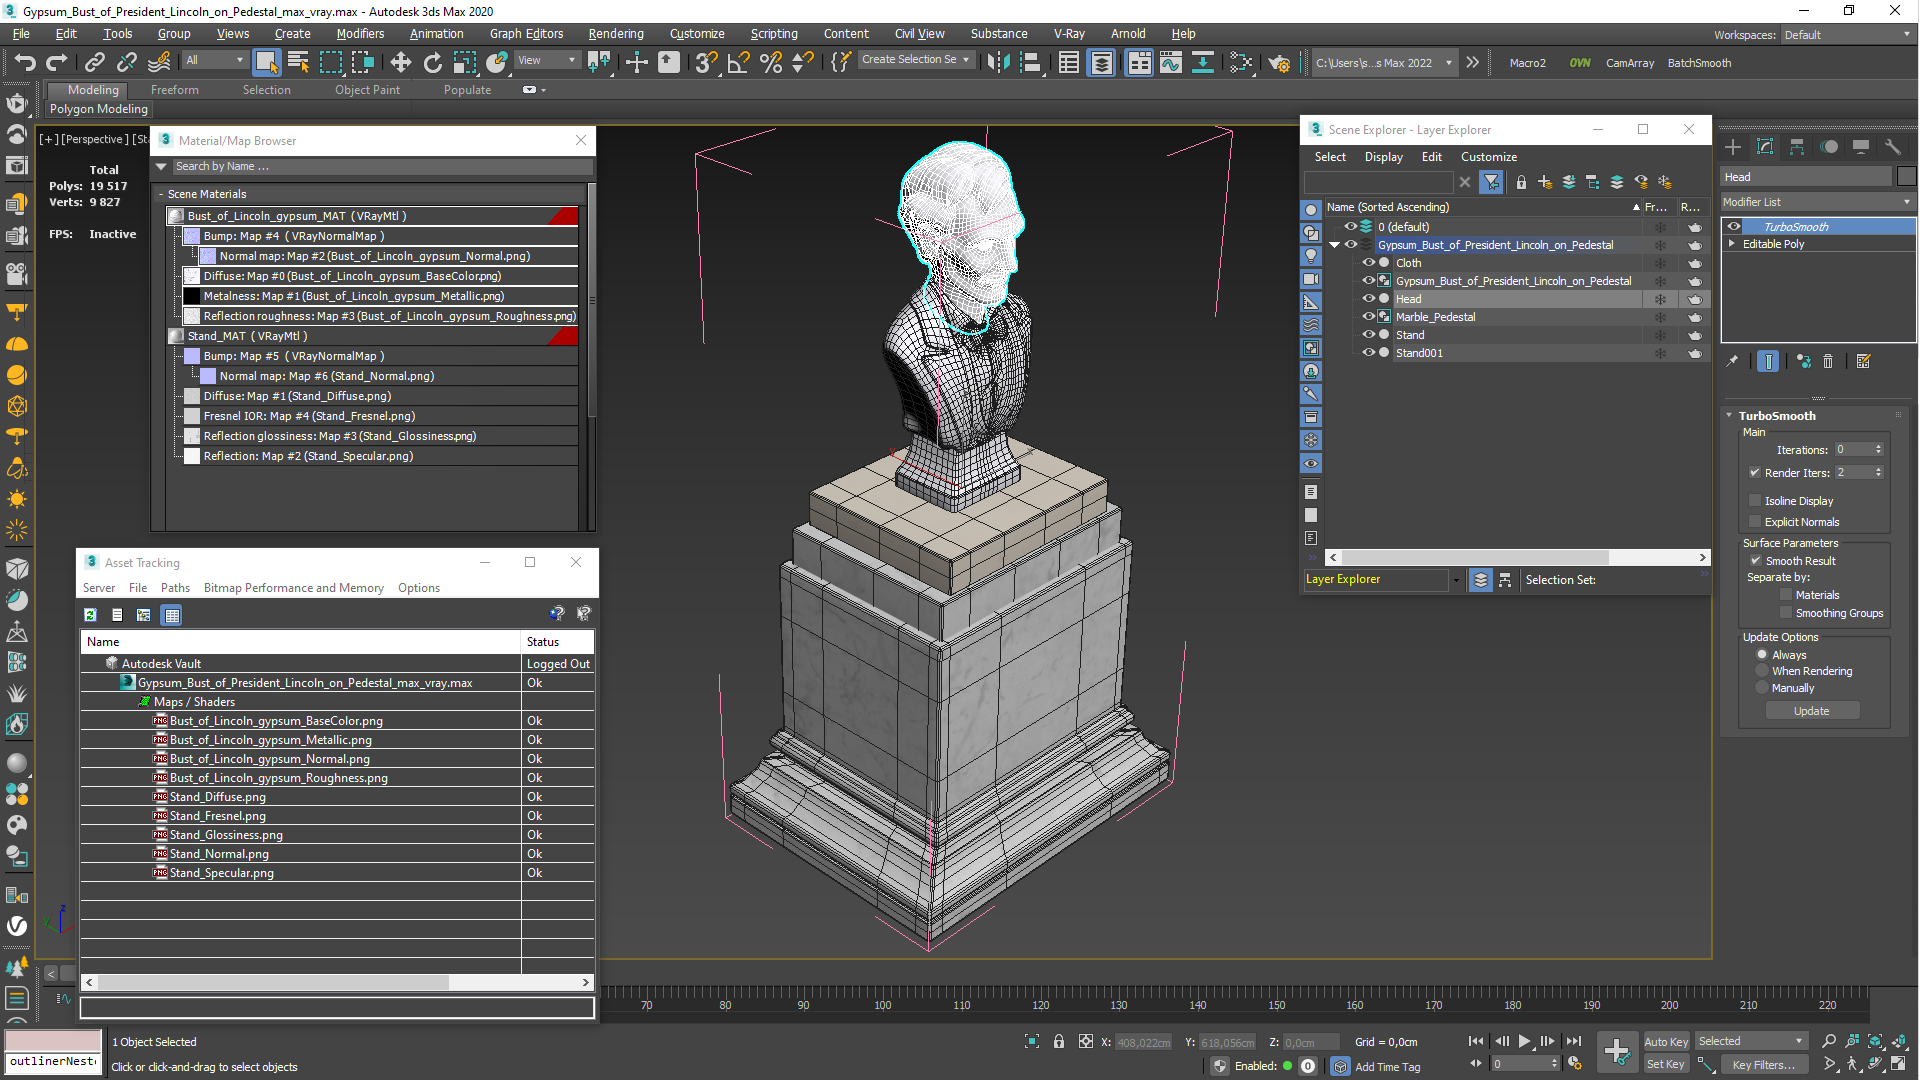Click the Update button in TurboSmooth

coord(1811,711)
